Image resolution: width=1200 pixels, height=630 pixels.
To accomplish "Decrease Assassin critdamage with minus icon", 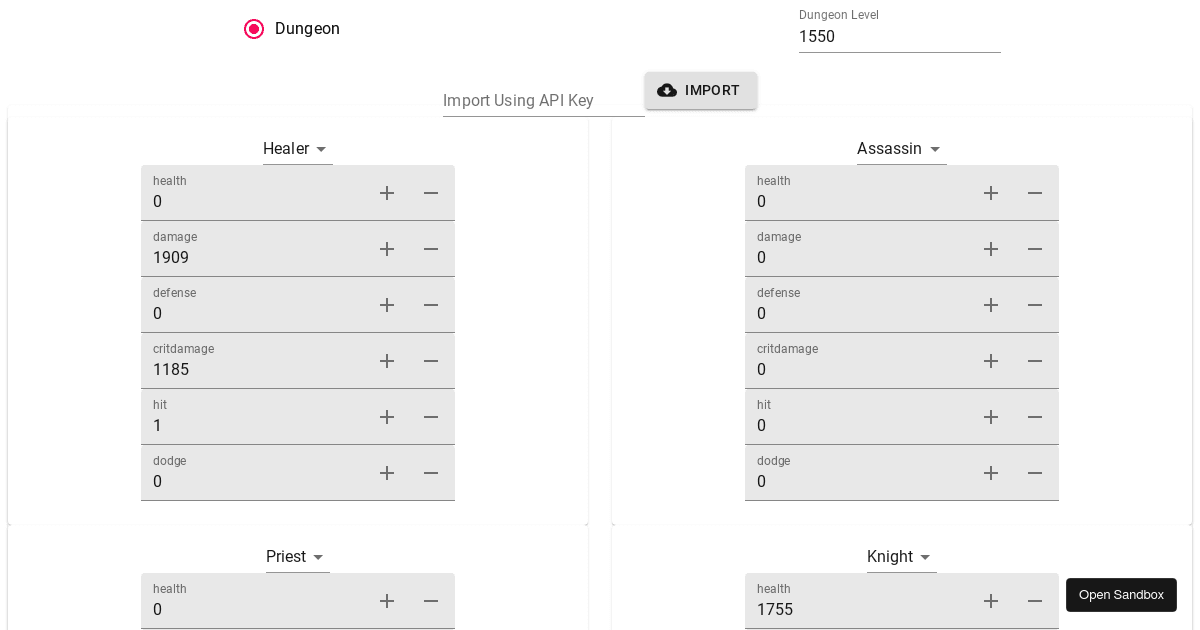I will [x=1035, y=361].
